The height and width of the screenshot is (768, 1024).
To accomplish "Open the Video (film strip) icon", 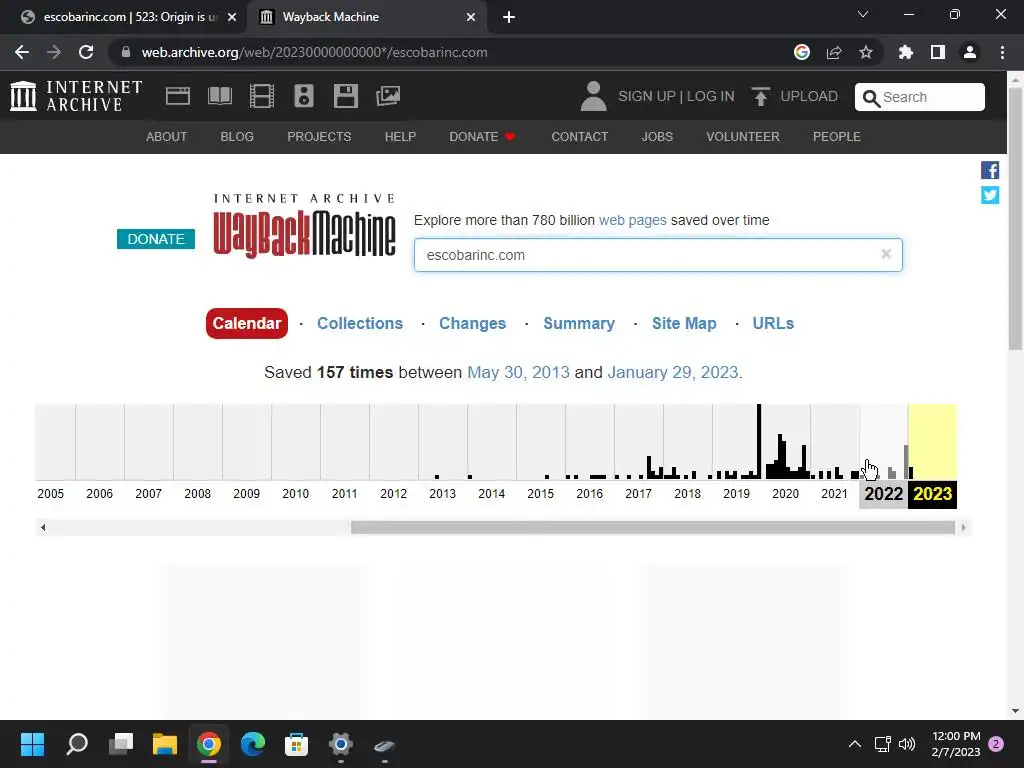I will click(261, 96).
